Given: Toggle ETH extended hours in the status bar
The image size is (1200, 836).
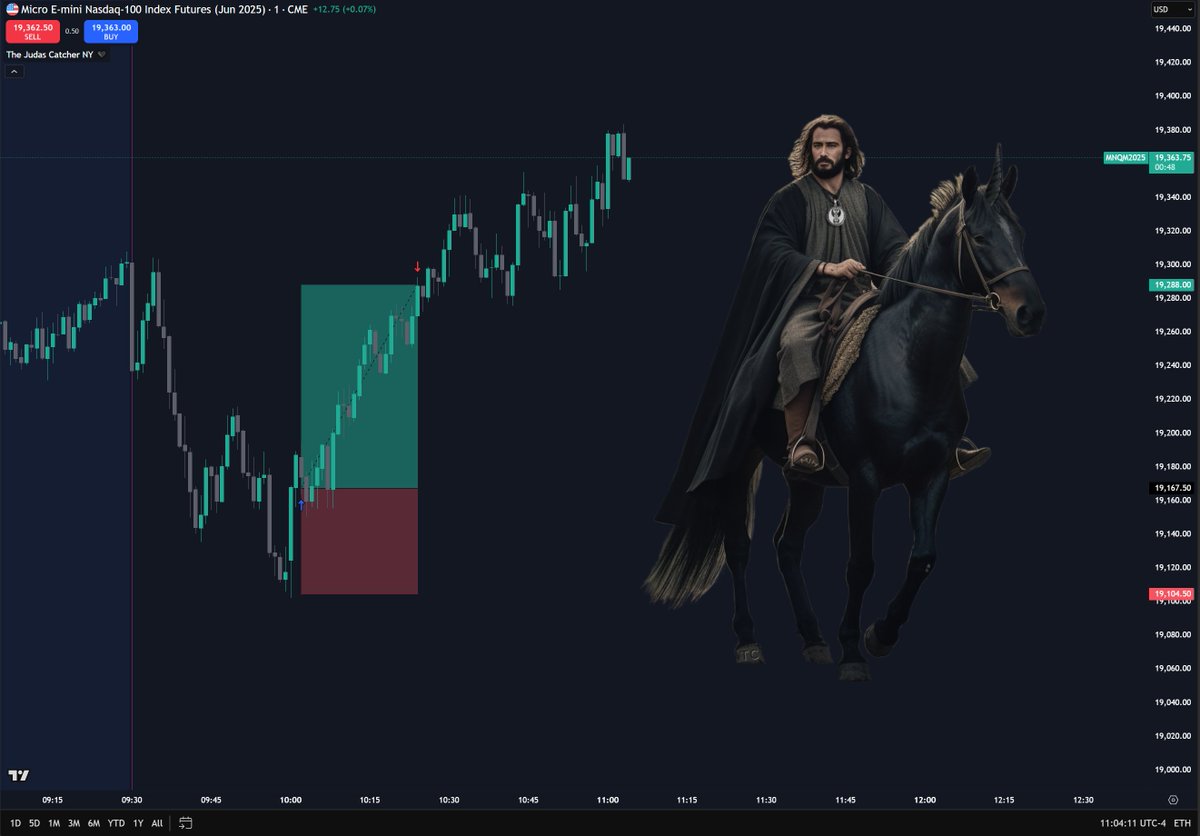Looking at the screenshot, I should (1184, 824).
